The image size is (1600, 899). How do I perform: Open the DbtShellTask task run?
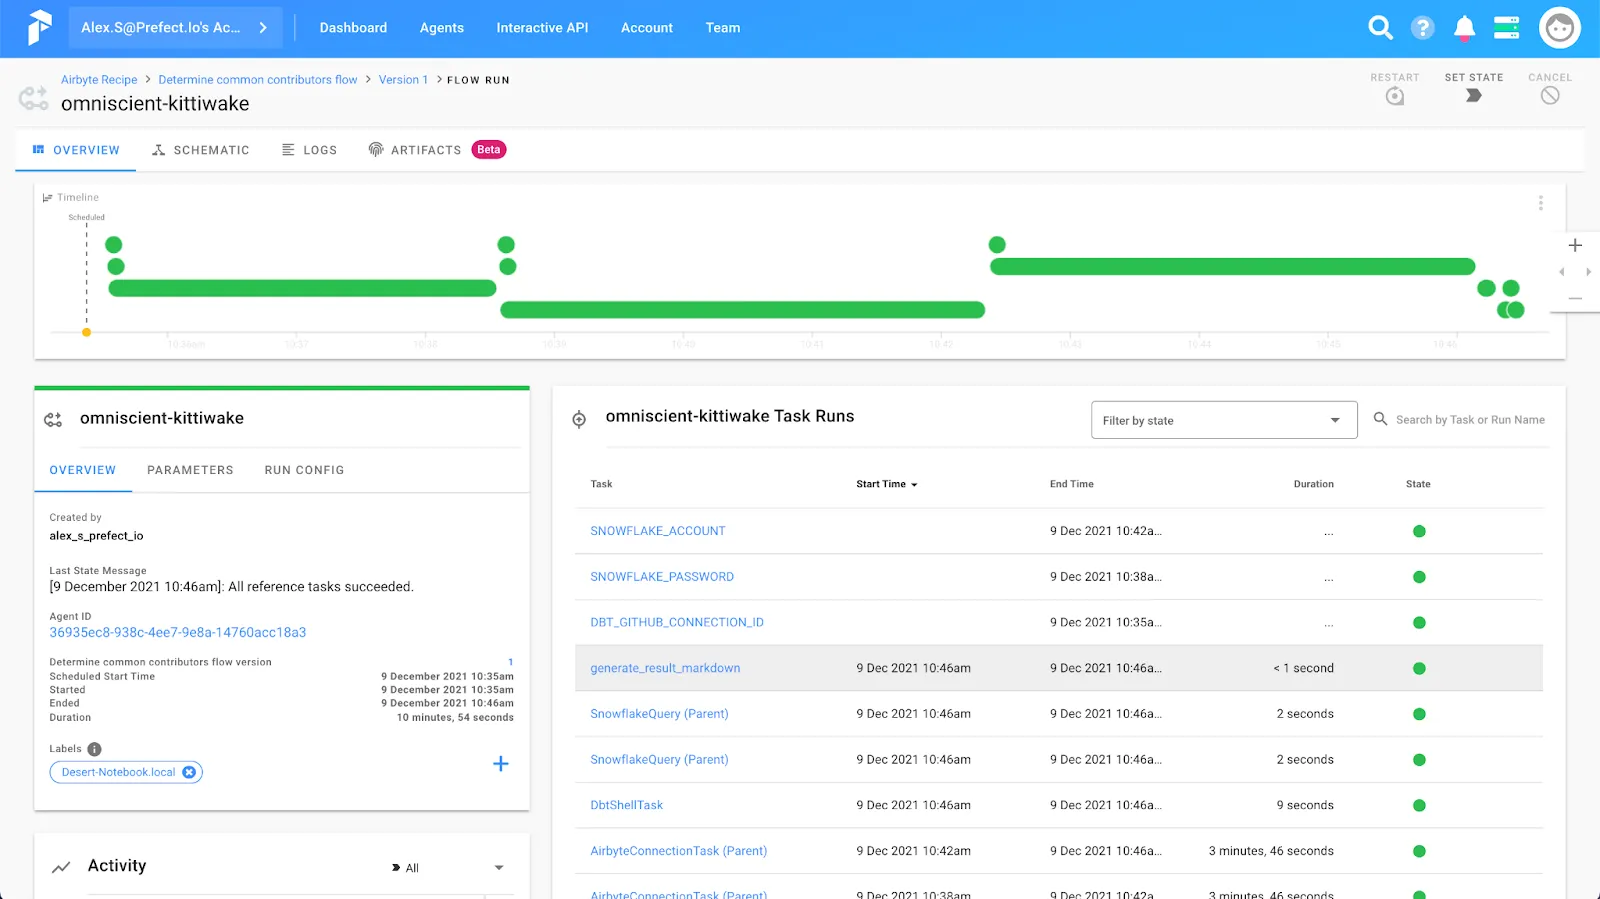coord(627,805)
